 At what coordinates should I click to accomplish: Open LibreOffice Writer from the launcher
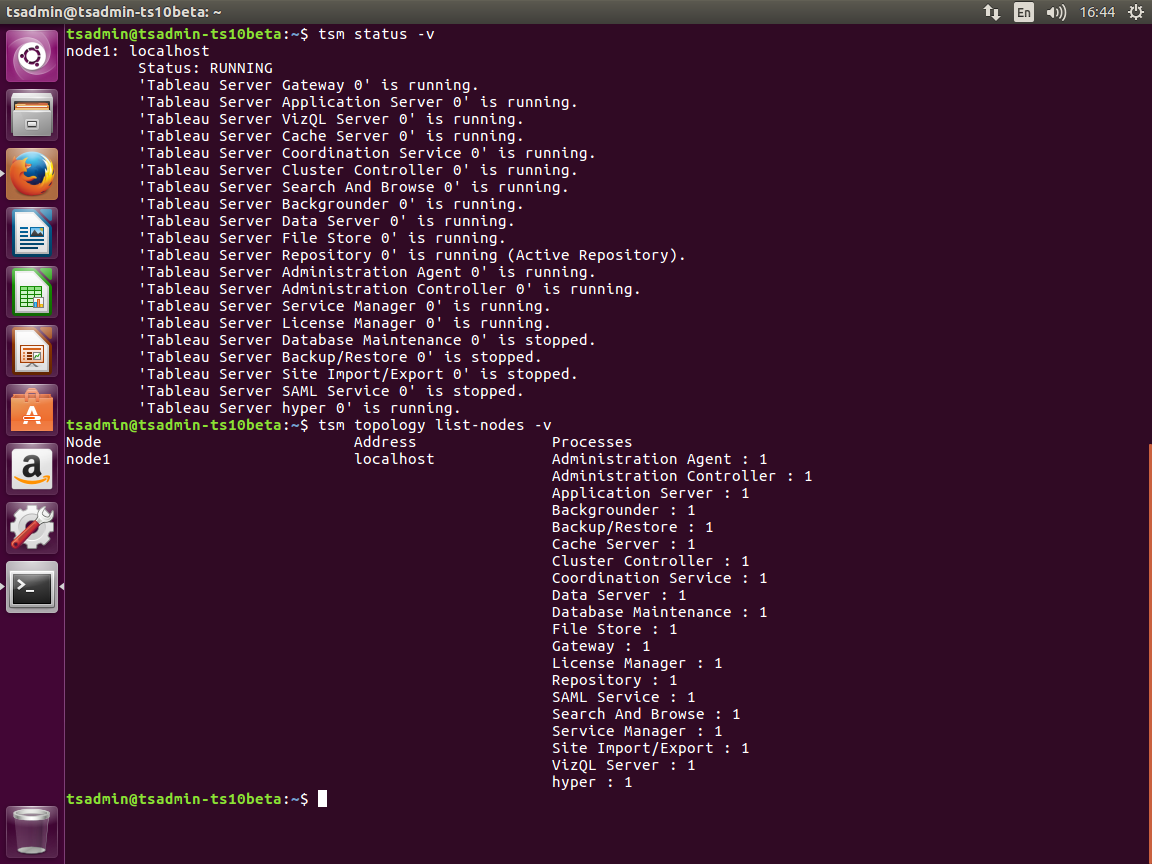(x=32, y=233)
